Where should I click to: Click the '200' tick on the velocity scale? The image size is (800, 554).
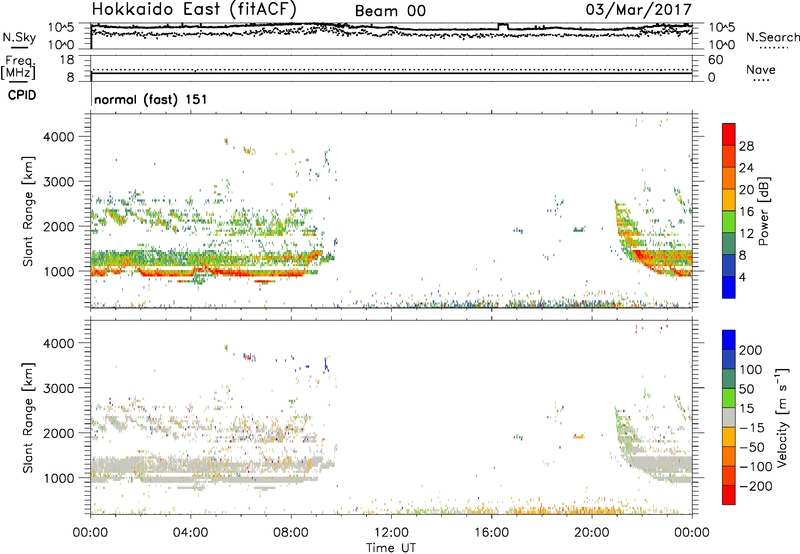(x=750, y=350)
